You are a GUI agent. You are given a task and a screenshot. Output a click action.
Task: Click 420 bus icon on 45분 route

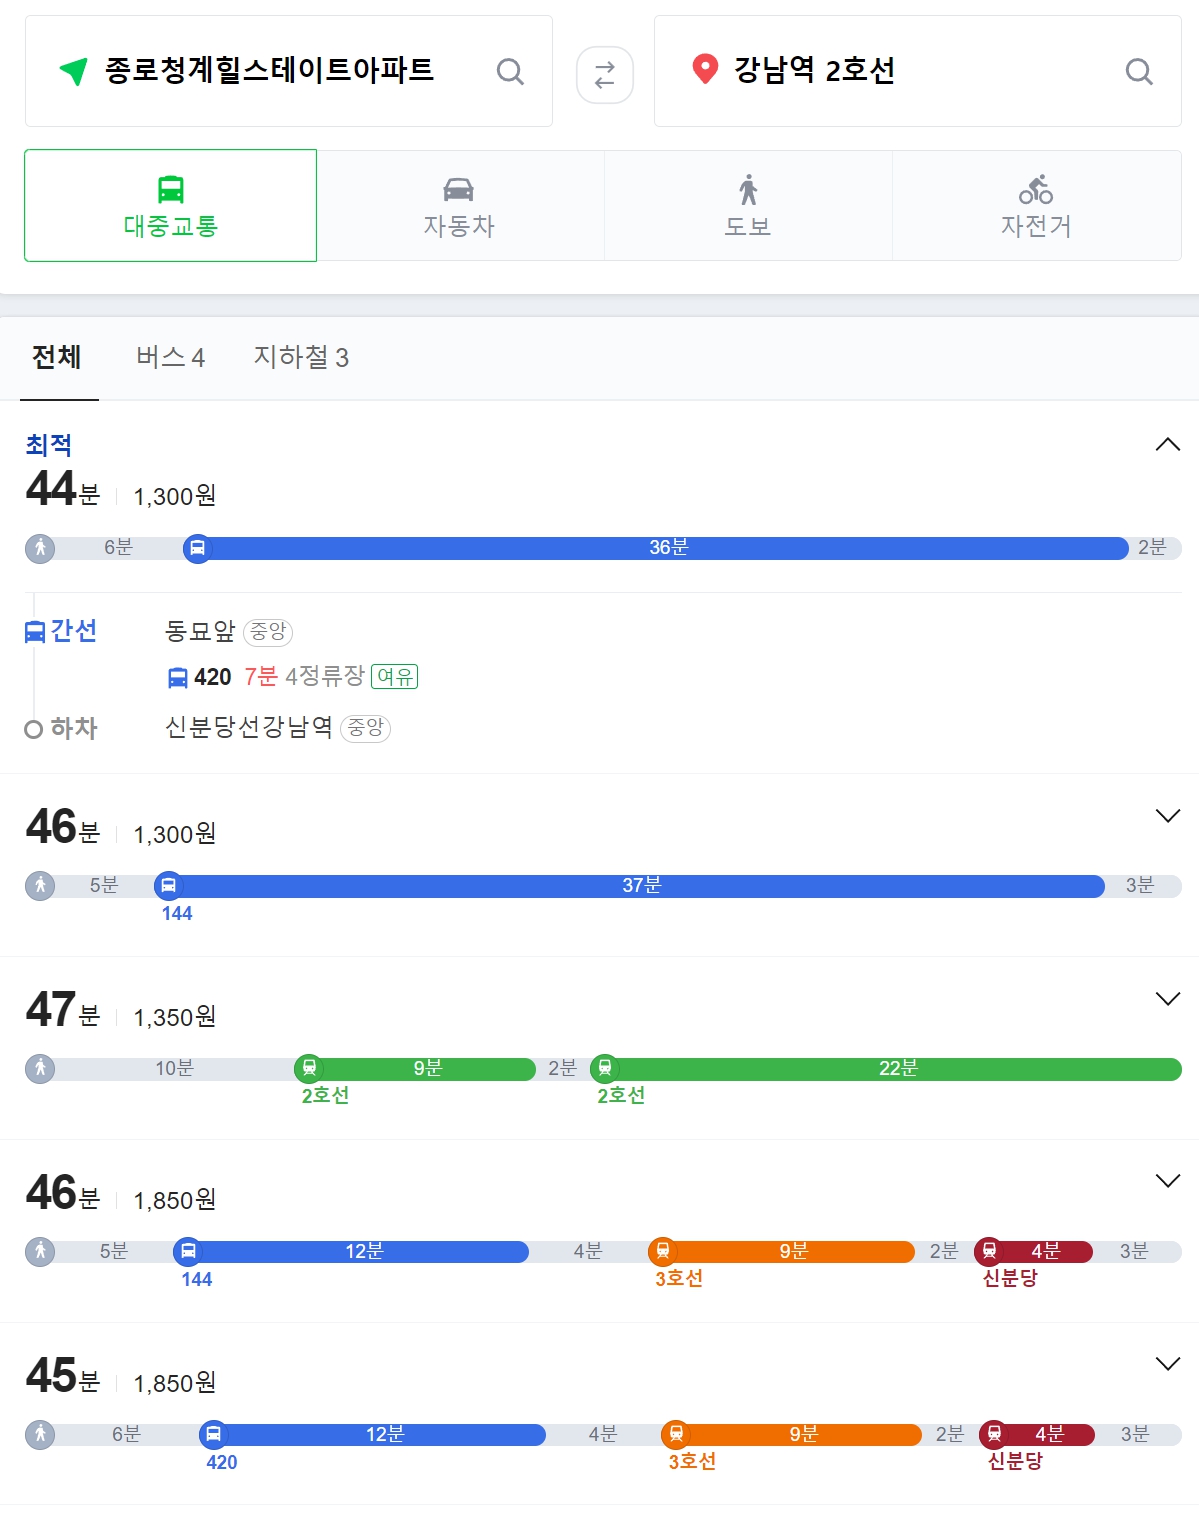click(213, 1434)
